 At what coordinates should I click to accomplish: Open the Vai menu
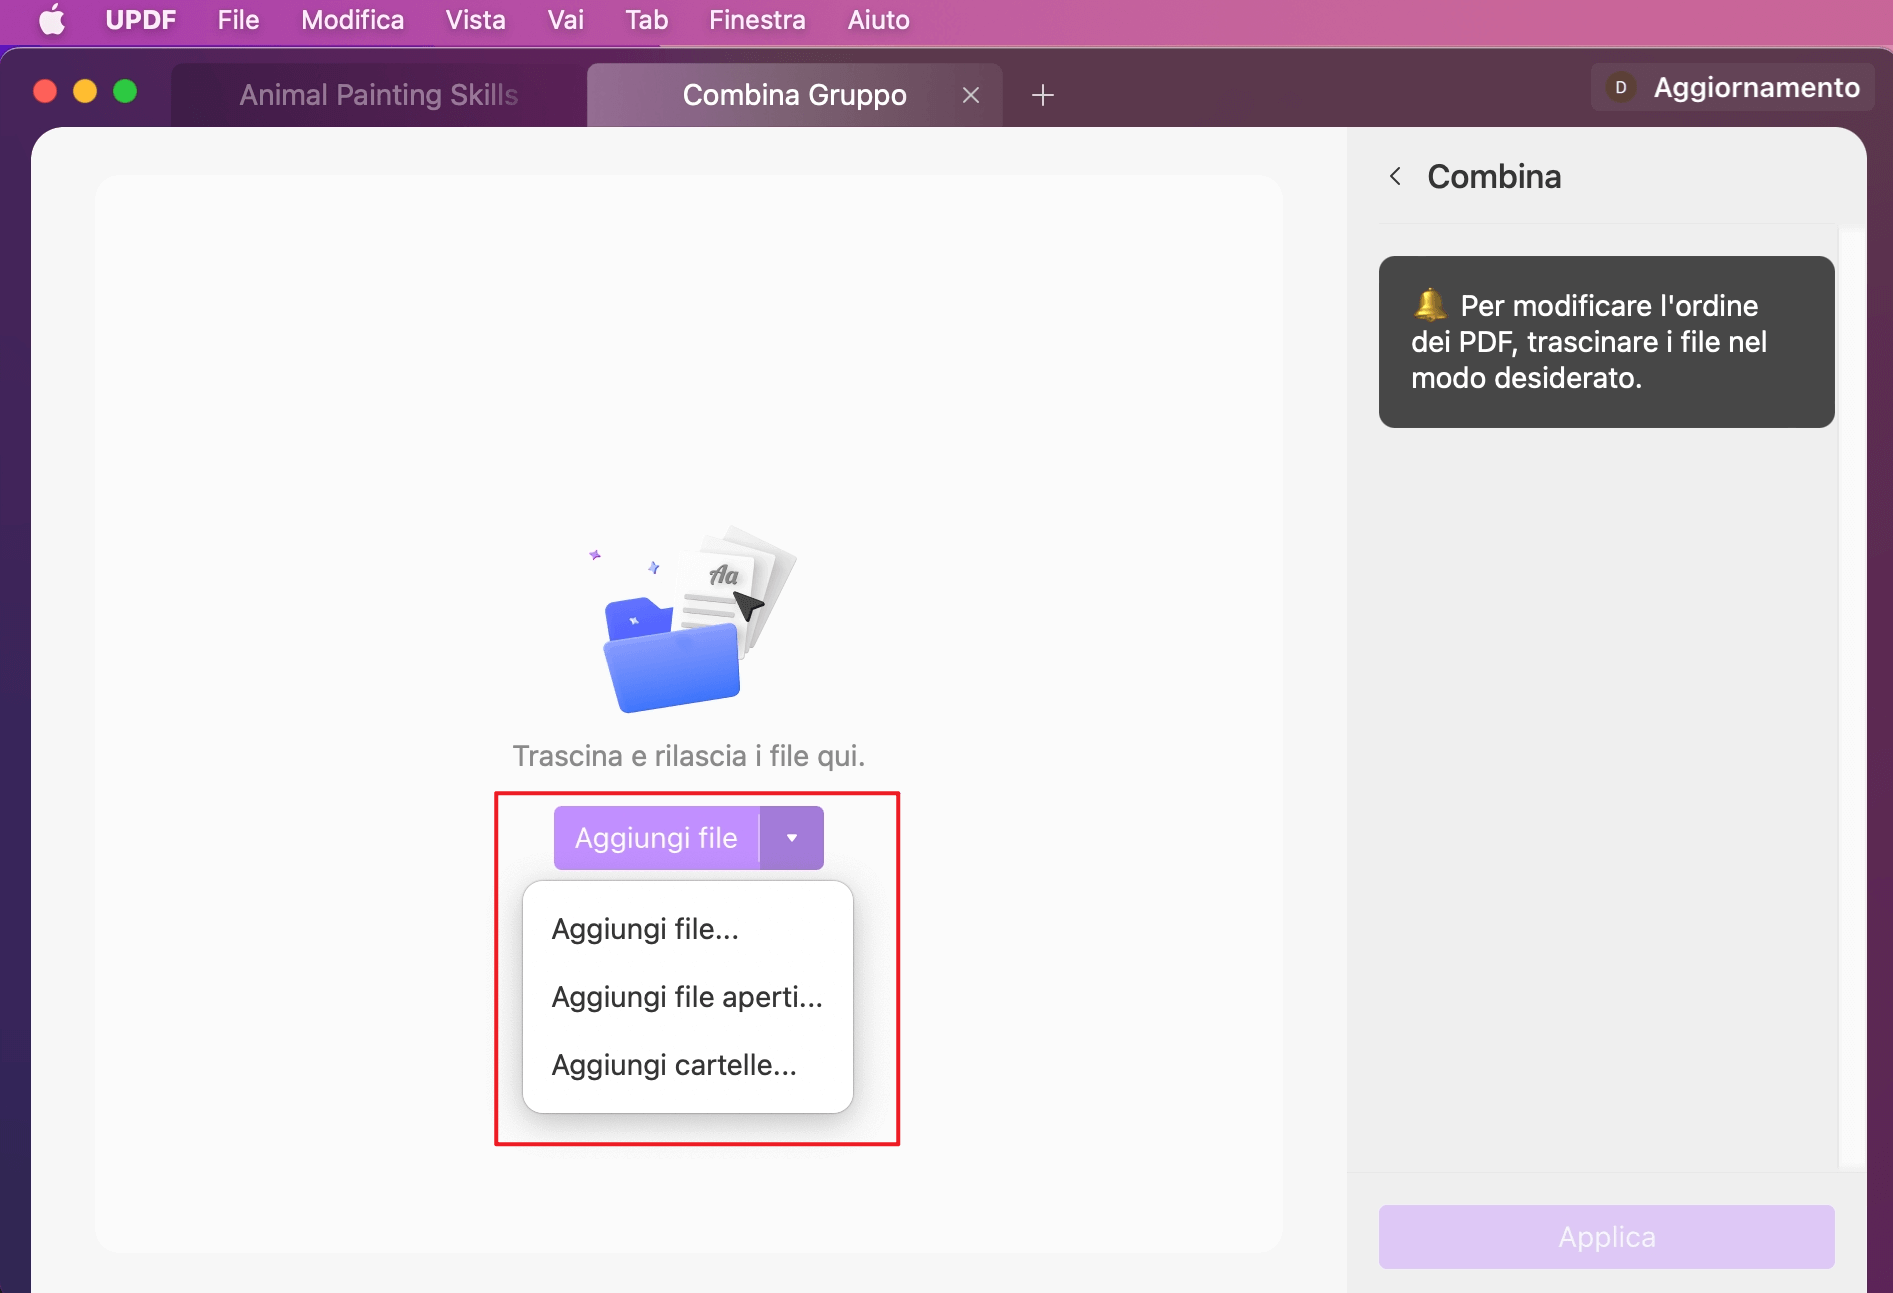[566, 20]
